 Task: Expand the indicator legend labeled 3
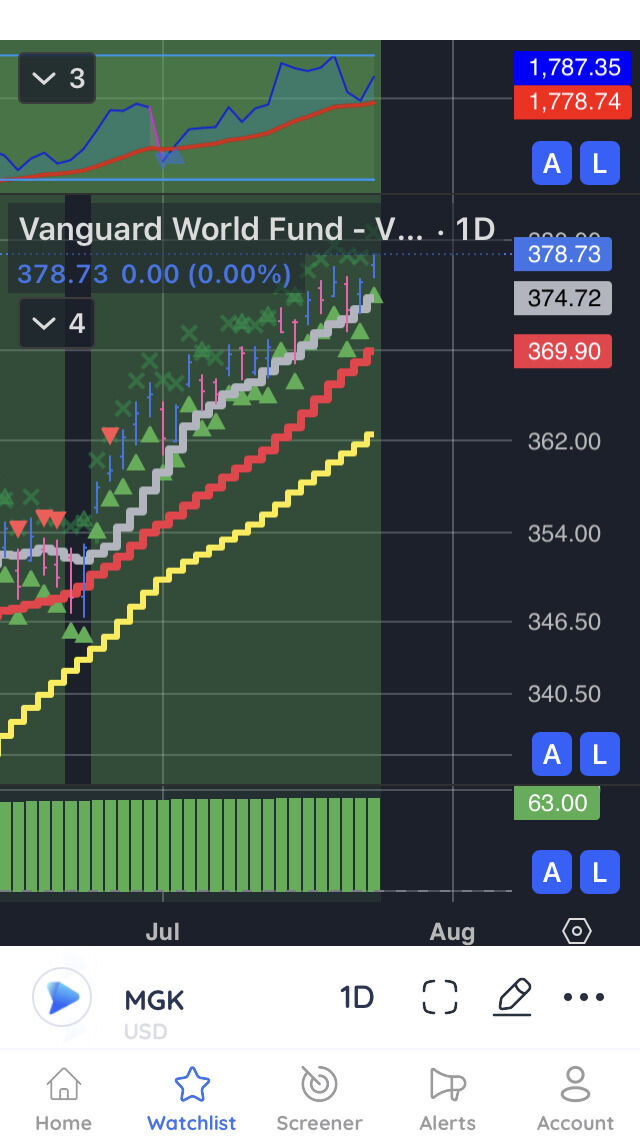tap(57, 78)
